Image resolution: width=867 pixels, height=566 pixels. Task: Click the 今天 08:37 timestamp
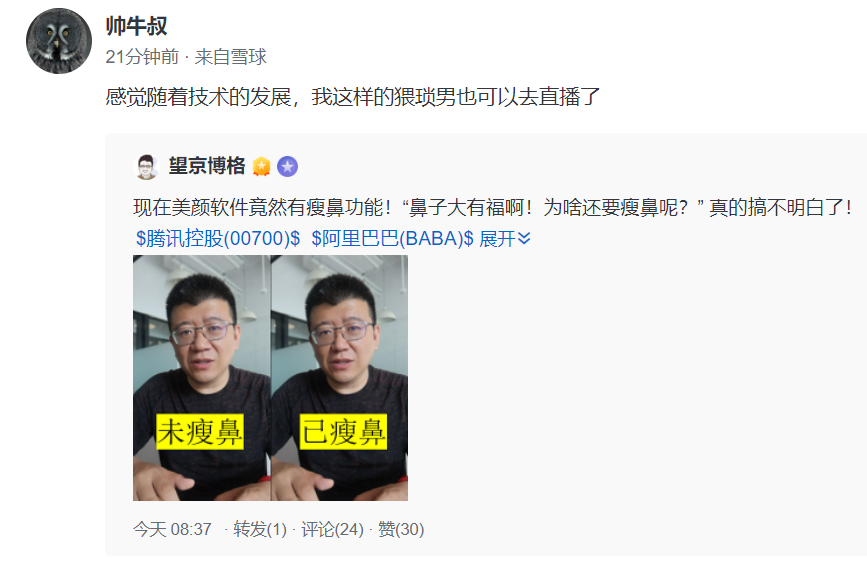[172, 530]
